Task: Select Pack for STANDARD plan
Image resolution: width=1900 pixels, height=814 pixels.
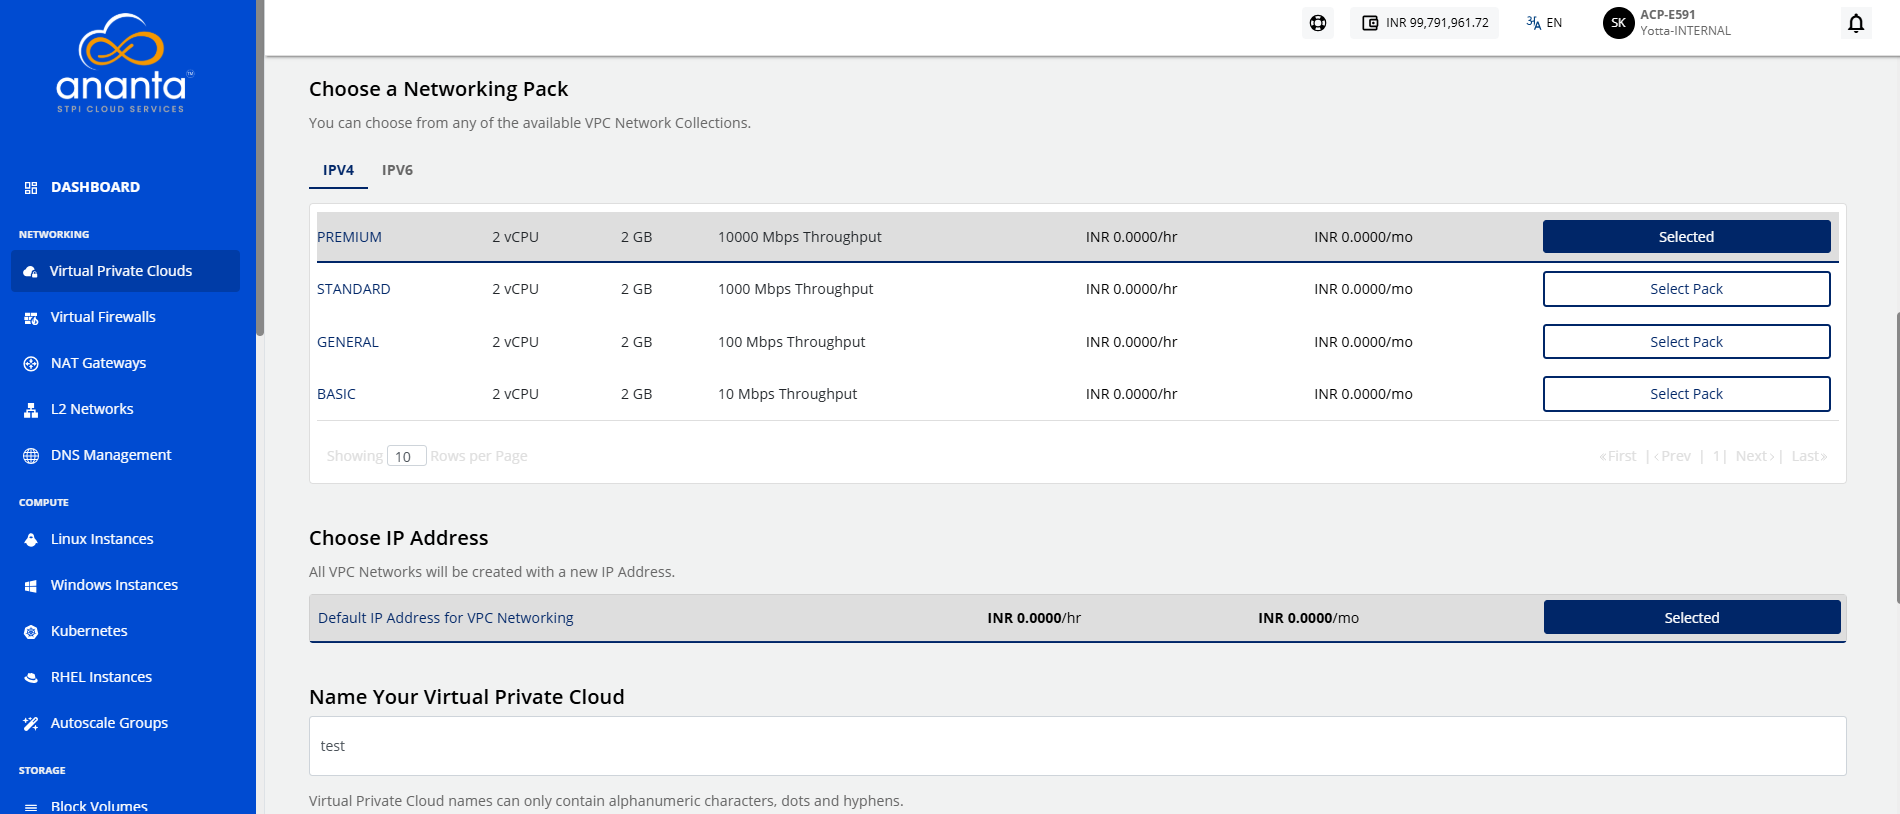Action: tap(1686, 289)
